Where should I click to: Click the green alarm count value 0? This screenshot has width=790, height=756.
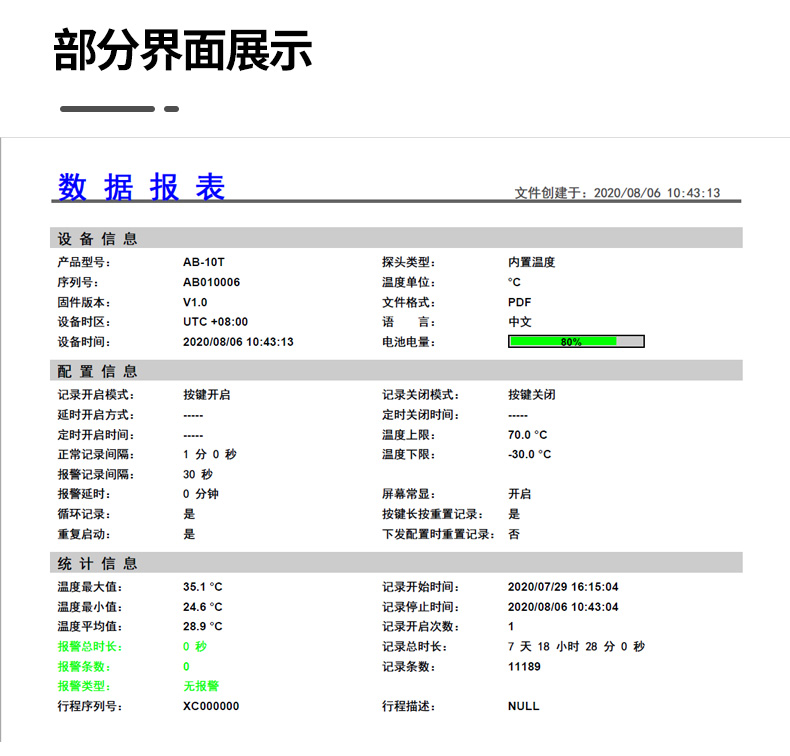coord(186,667)
